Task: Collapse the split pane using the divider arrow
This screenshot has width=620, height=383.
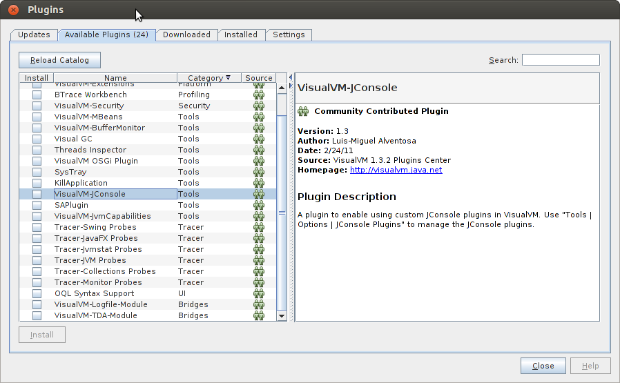Action: (290, 77)
